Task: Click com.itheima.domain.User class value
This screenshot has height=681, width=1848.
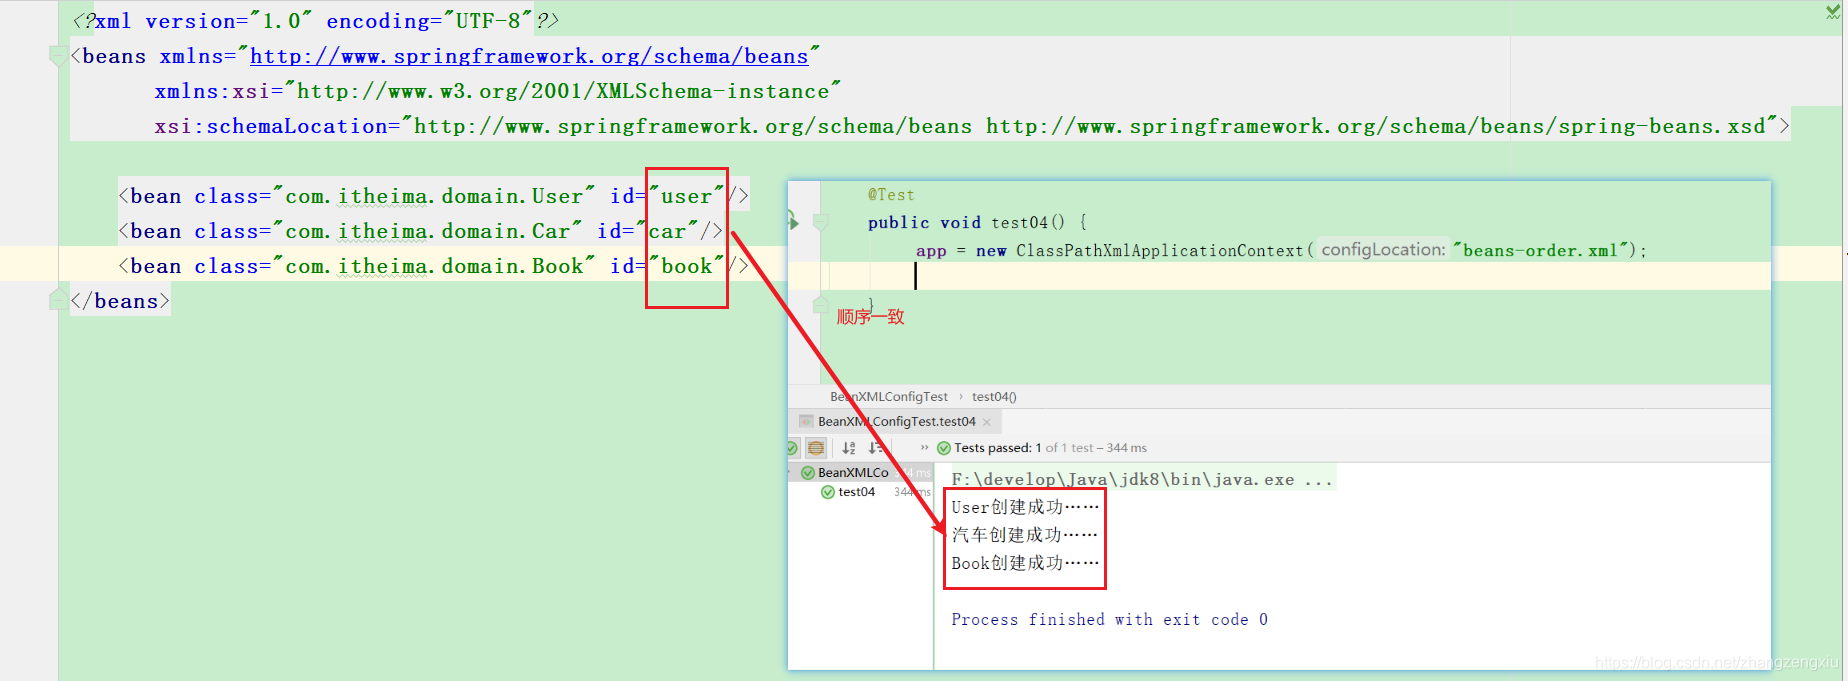Action: 434,196
